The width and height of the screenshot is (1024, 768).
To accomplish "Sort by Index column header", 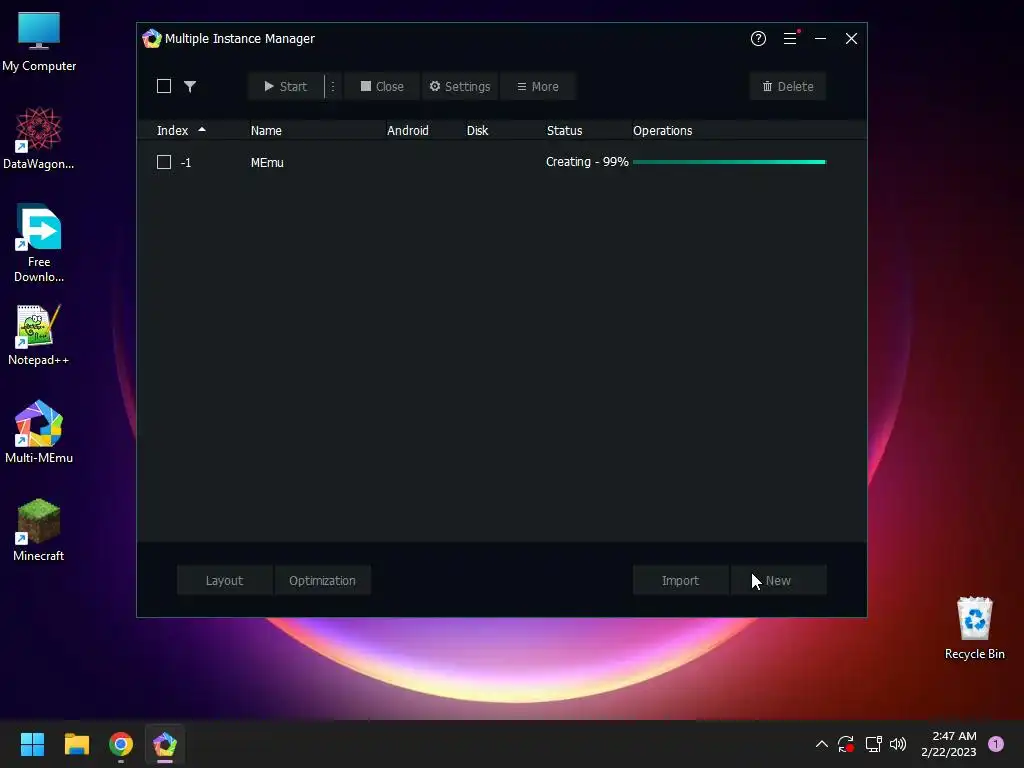I will click(x=172, y=131).
